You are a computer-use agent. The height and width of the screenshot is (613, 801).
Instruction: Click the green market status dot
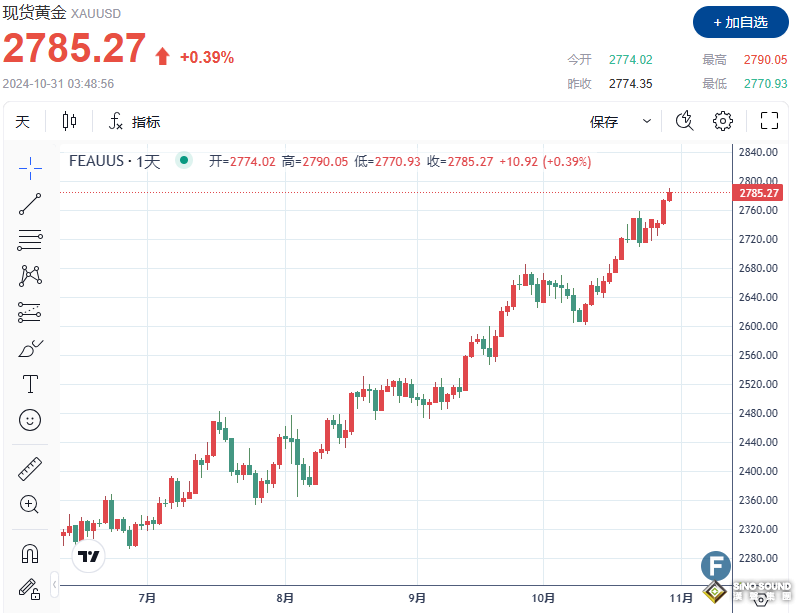[183, 160]
